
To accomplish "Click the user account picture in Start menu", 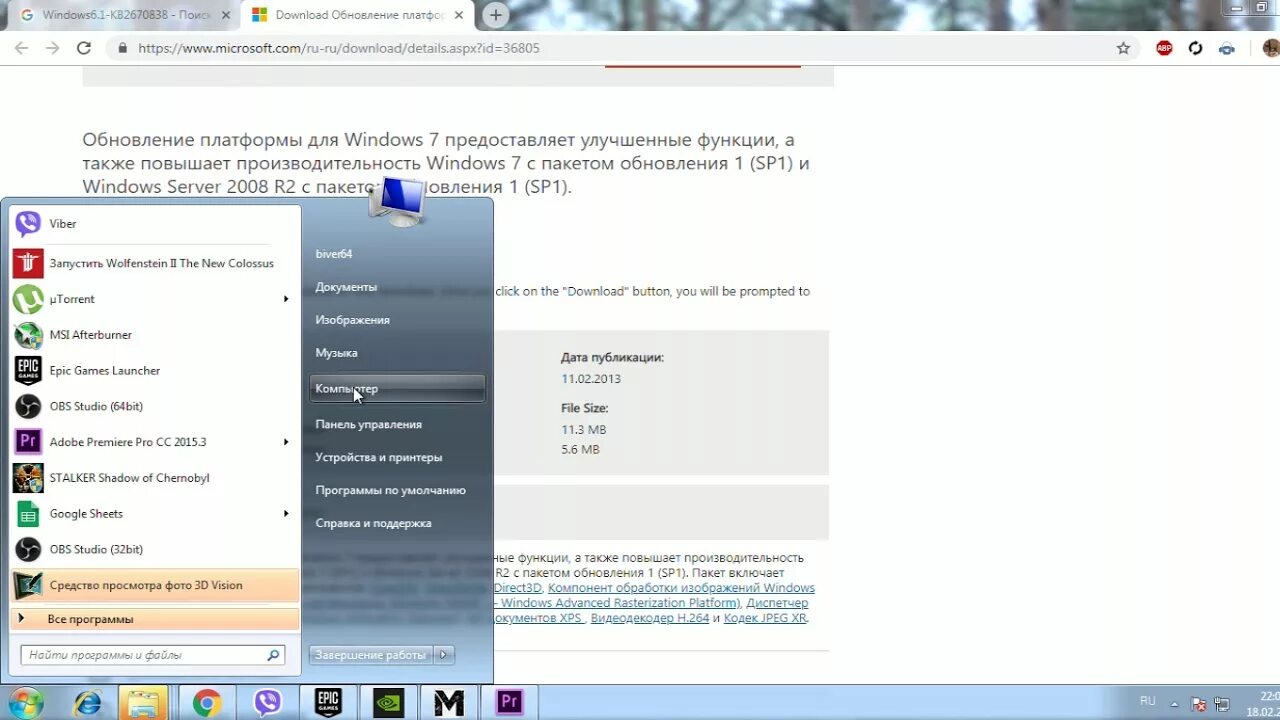I will [398, 200].
